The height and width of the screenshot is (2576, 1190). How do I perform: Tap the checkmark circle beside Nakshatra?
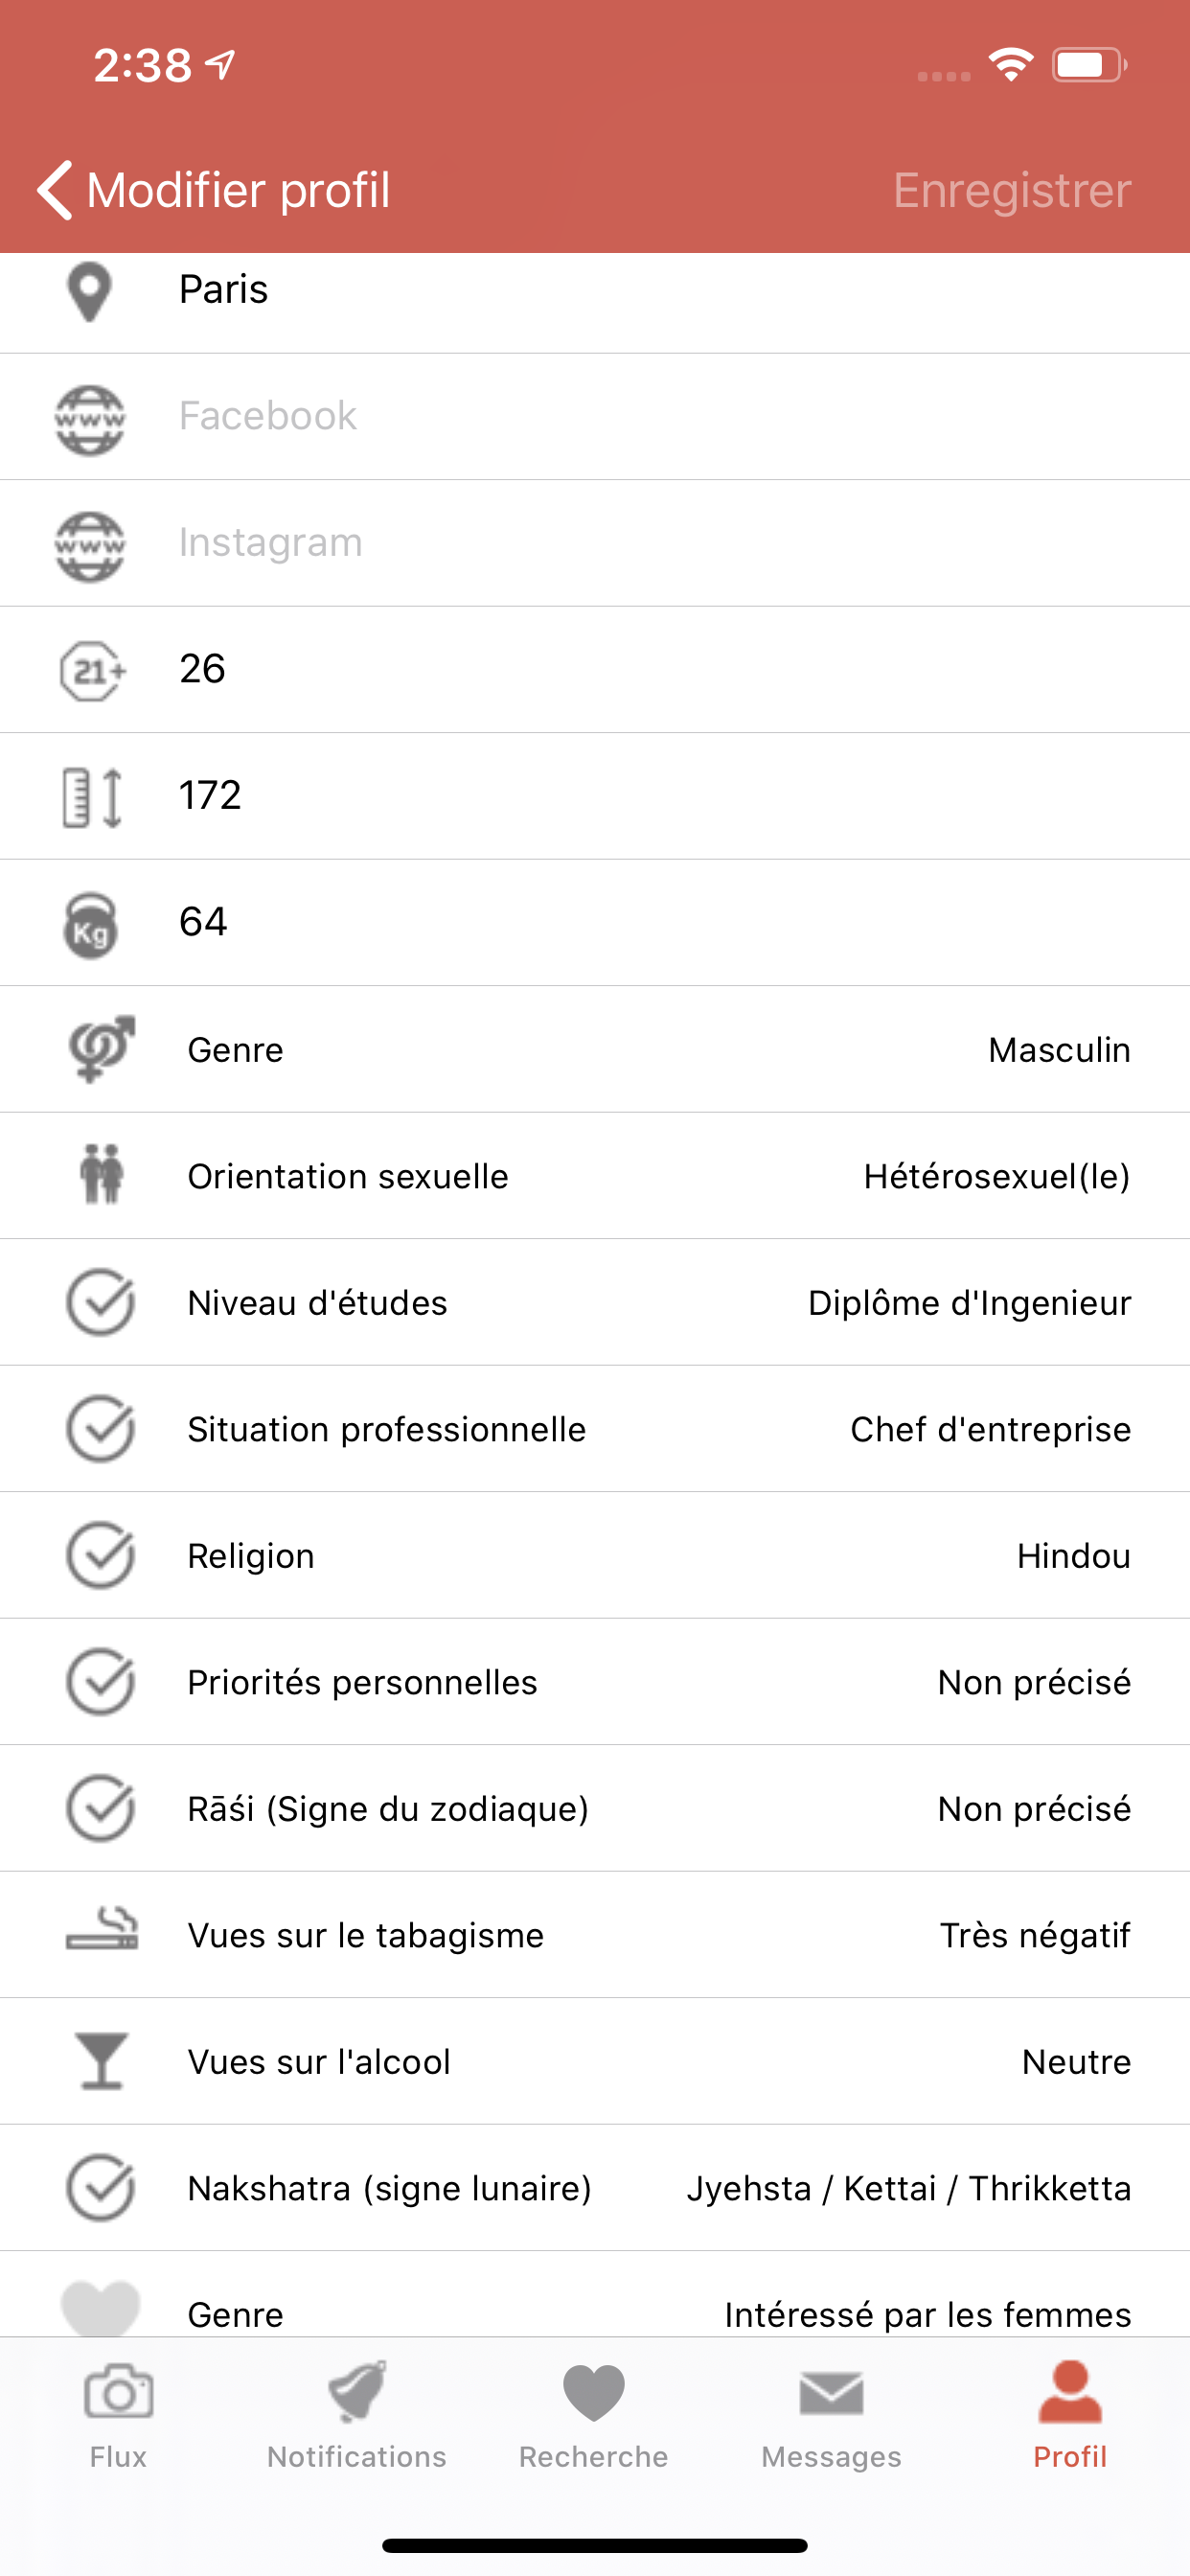(101, 2188)
